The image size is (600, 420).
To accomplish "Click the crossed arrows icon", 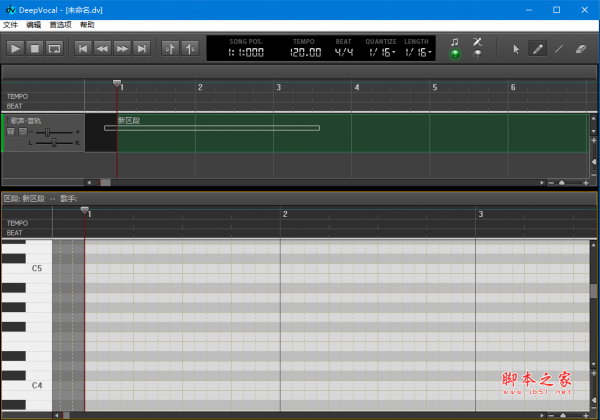I will click(477, 42).
